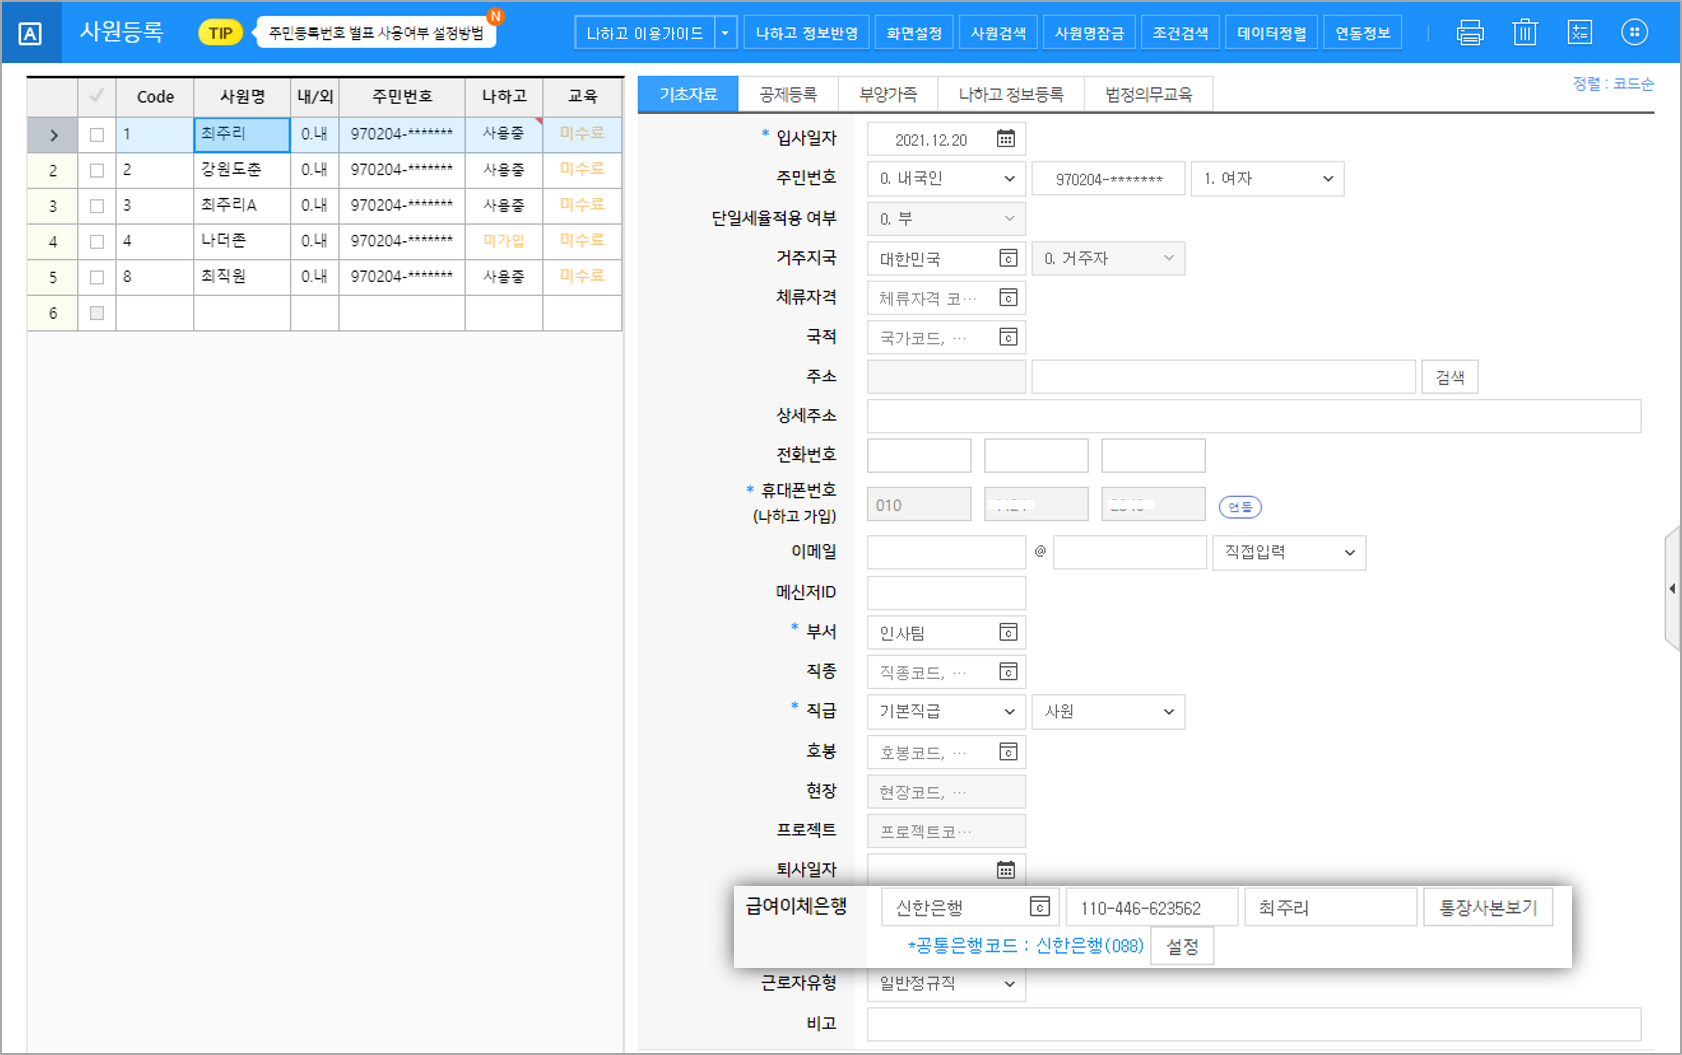Open the 내국인 resident type dropdown

pyautogui.click(x=946, y=179)
